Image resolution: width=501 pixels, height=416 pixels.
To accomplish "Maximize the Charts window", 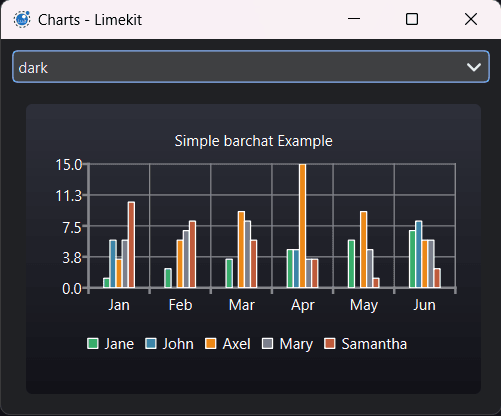I will point(412,19).
